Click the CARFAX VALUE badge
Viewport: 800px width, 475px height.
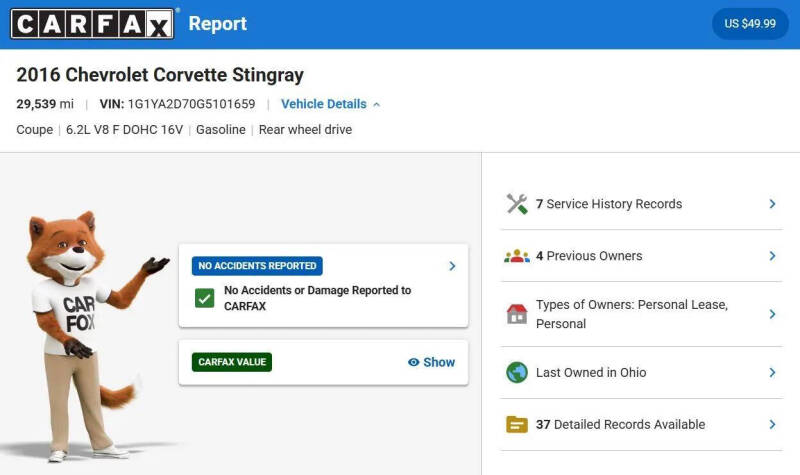tap(232, 362)
